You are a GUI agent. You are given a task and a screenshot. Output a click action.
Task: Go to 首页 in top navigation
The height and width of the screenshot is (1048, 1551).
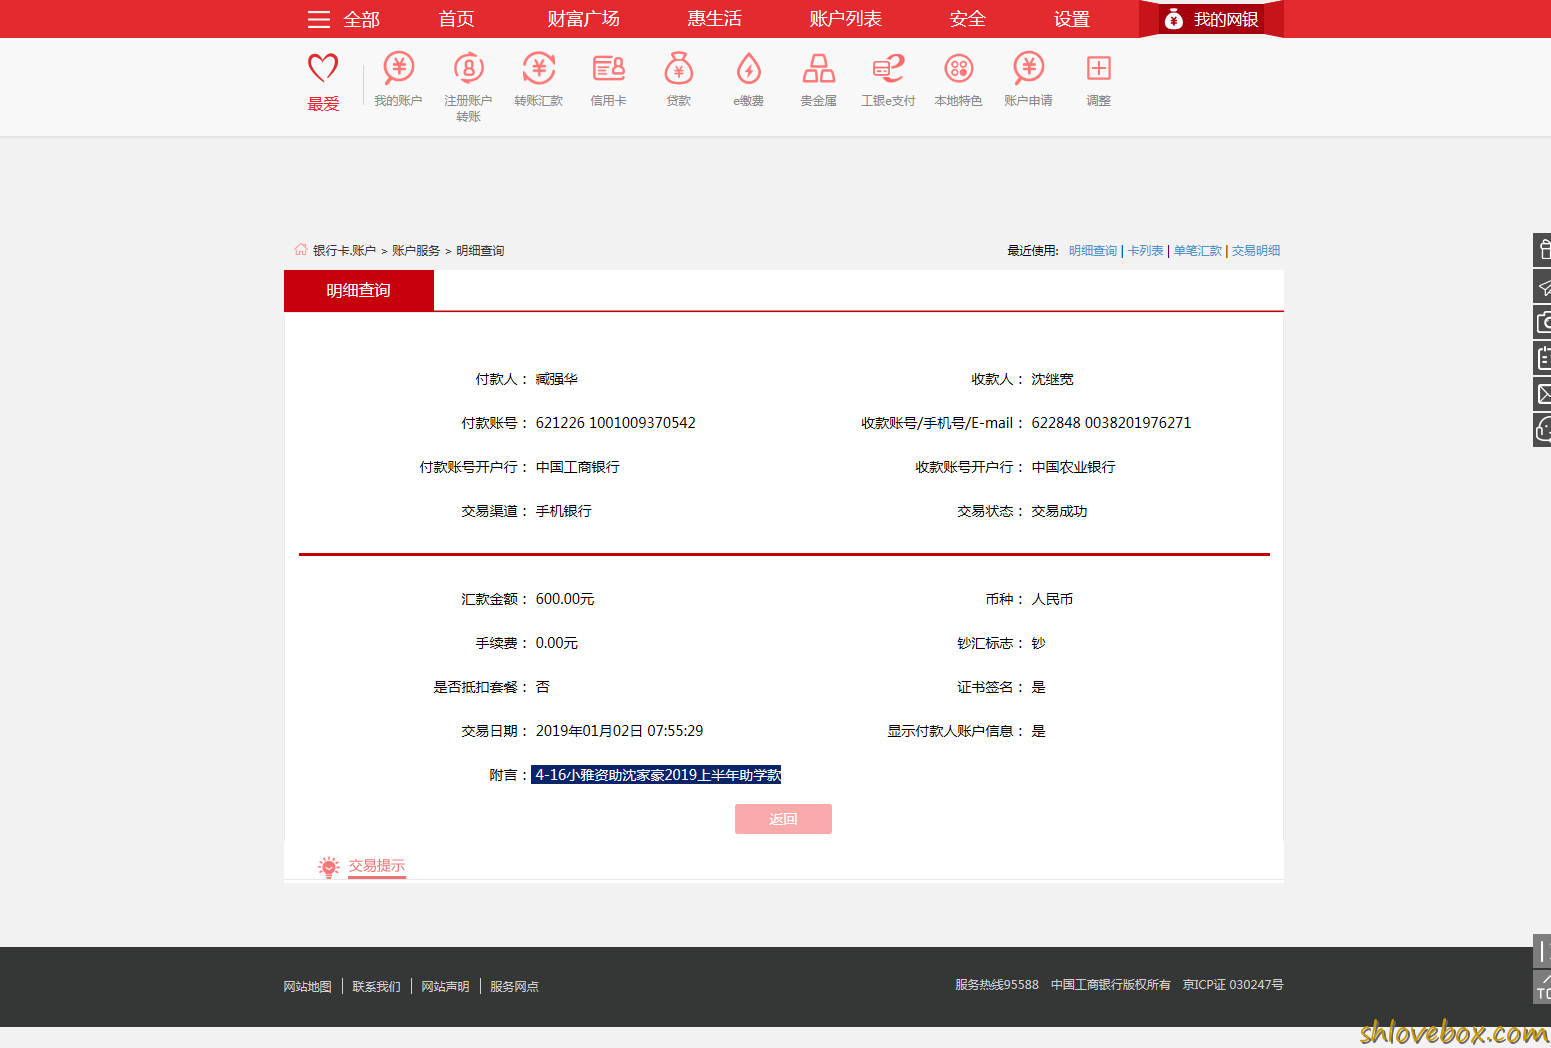point(456,19)
